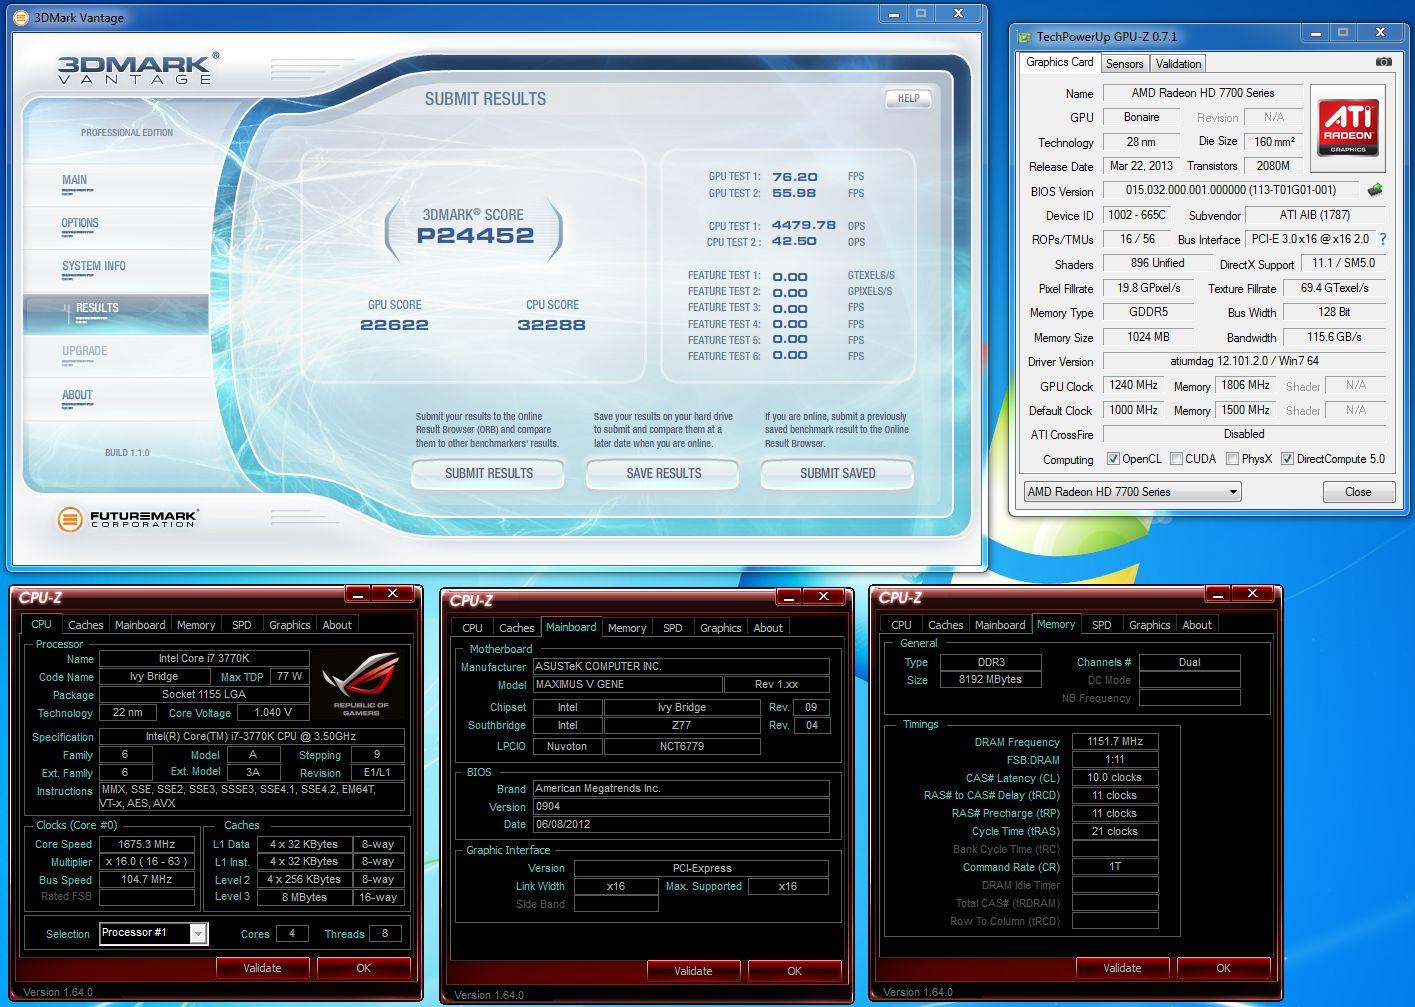The width and height of the screenshot is (1415, 1007).
Task: Toggle the PhysX checkbox
Action: (1232, 459)
